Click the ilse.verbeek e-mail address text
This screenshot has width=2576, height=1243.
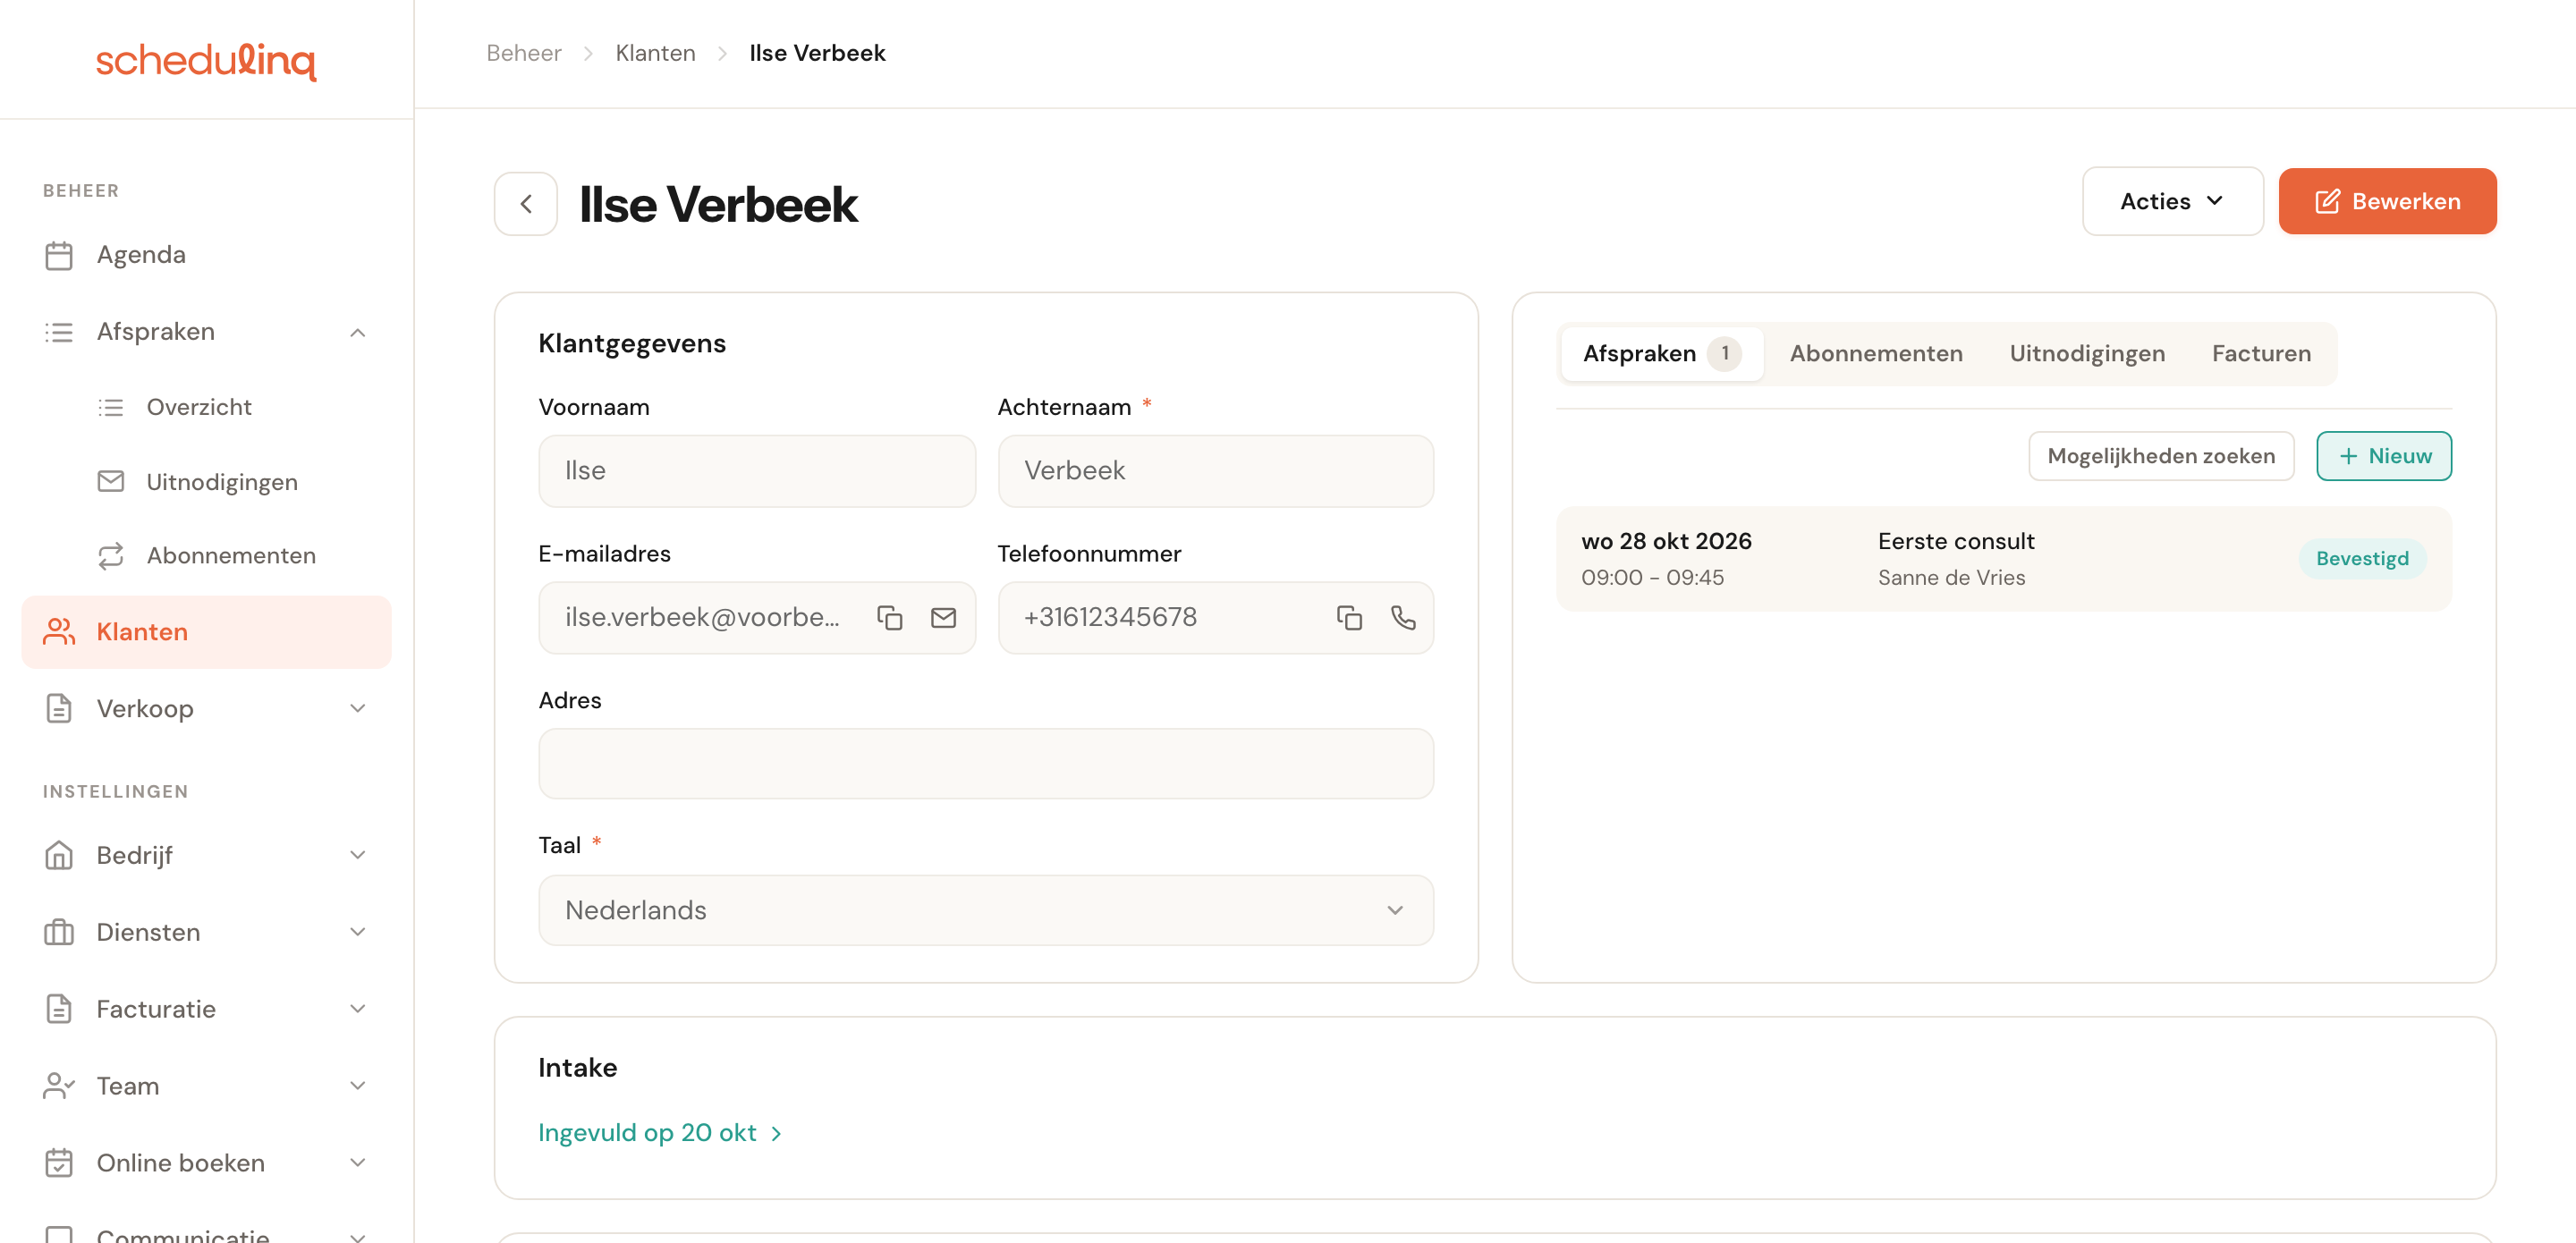702,618
